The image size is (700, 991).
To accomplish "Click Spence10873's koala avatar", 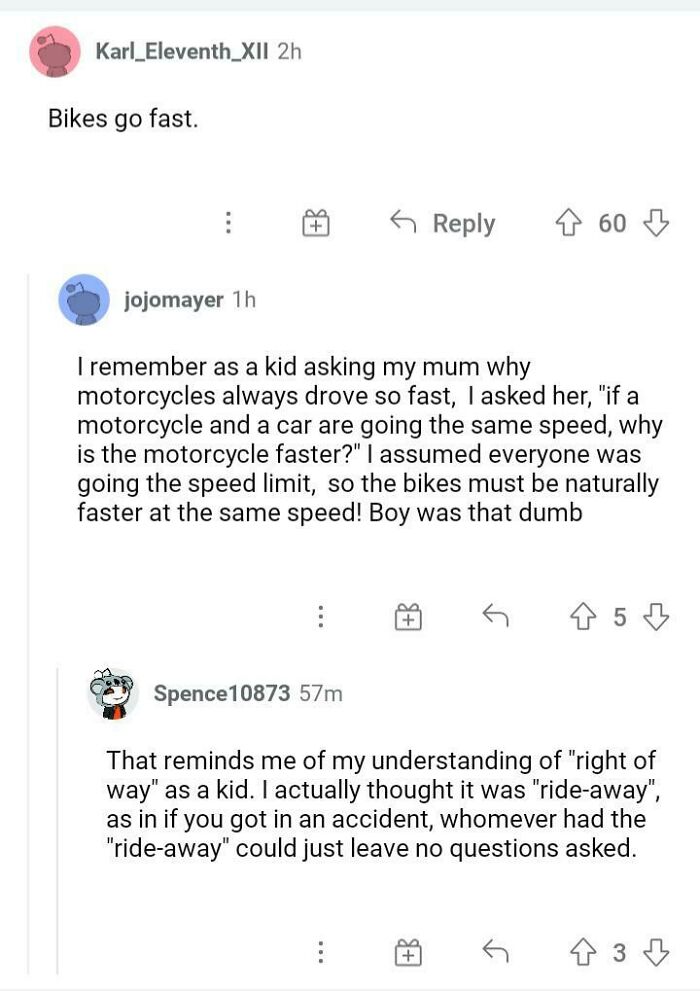I will 110,692.
